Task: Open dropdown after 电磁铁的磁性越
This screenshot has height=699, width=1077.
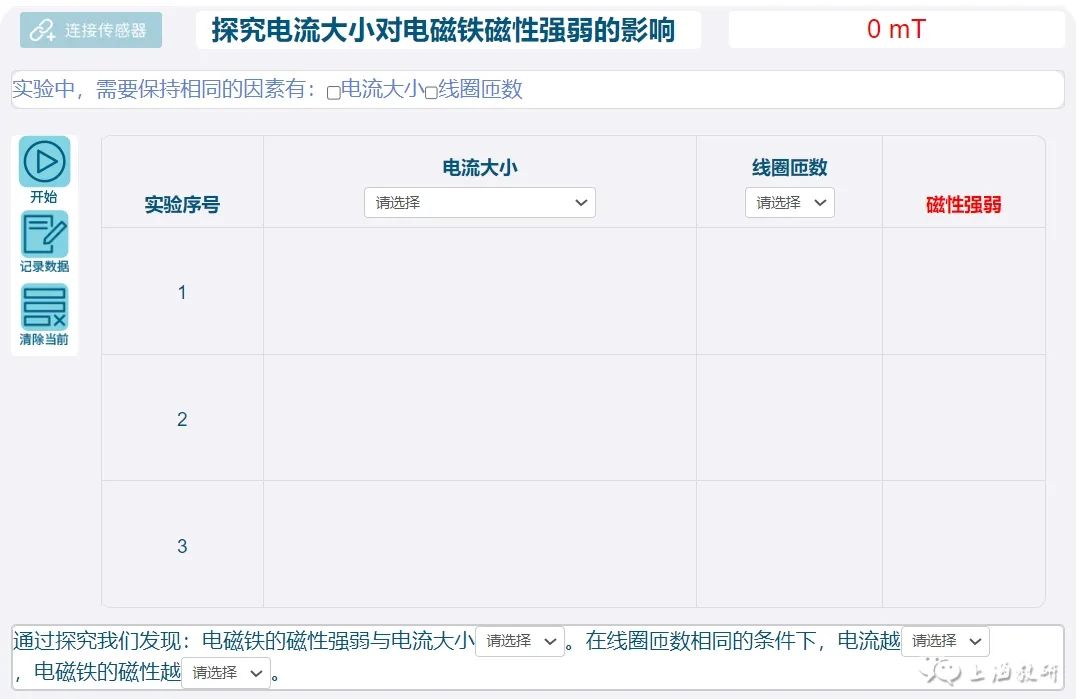Action: [x=226, y=673]
